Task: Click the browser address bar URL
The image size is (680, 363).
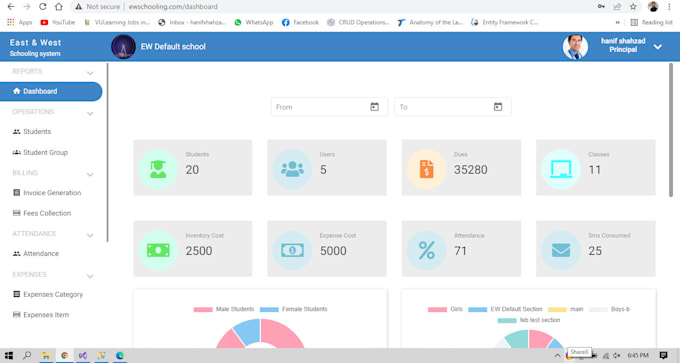Action: (x=173, y=7)
